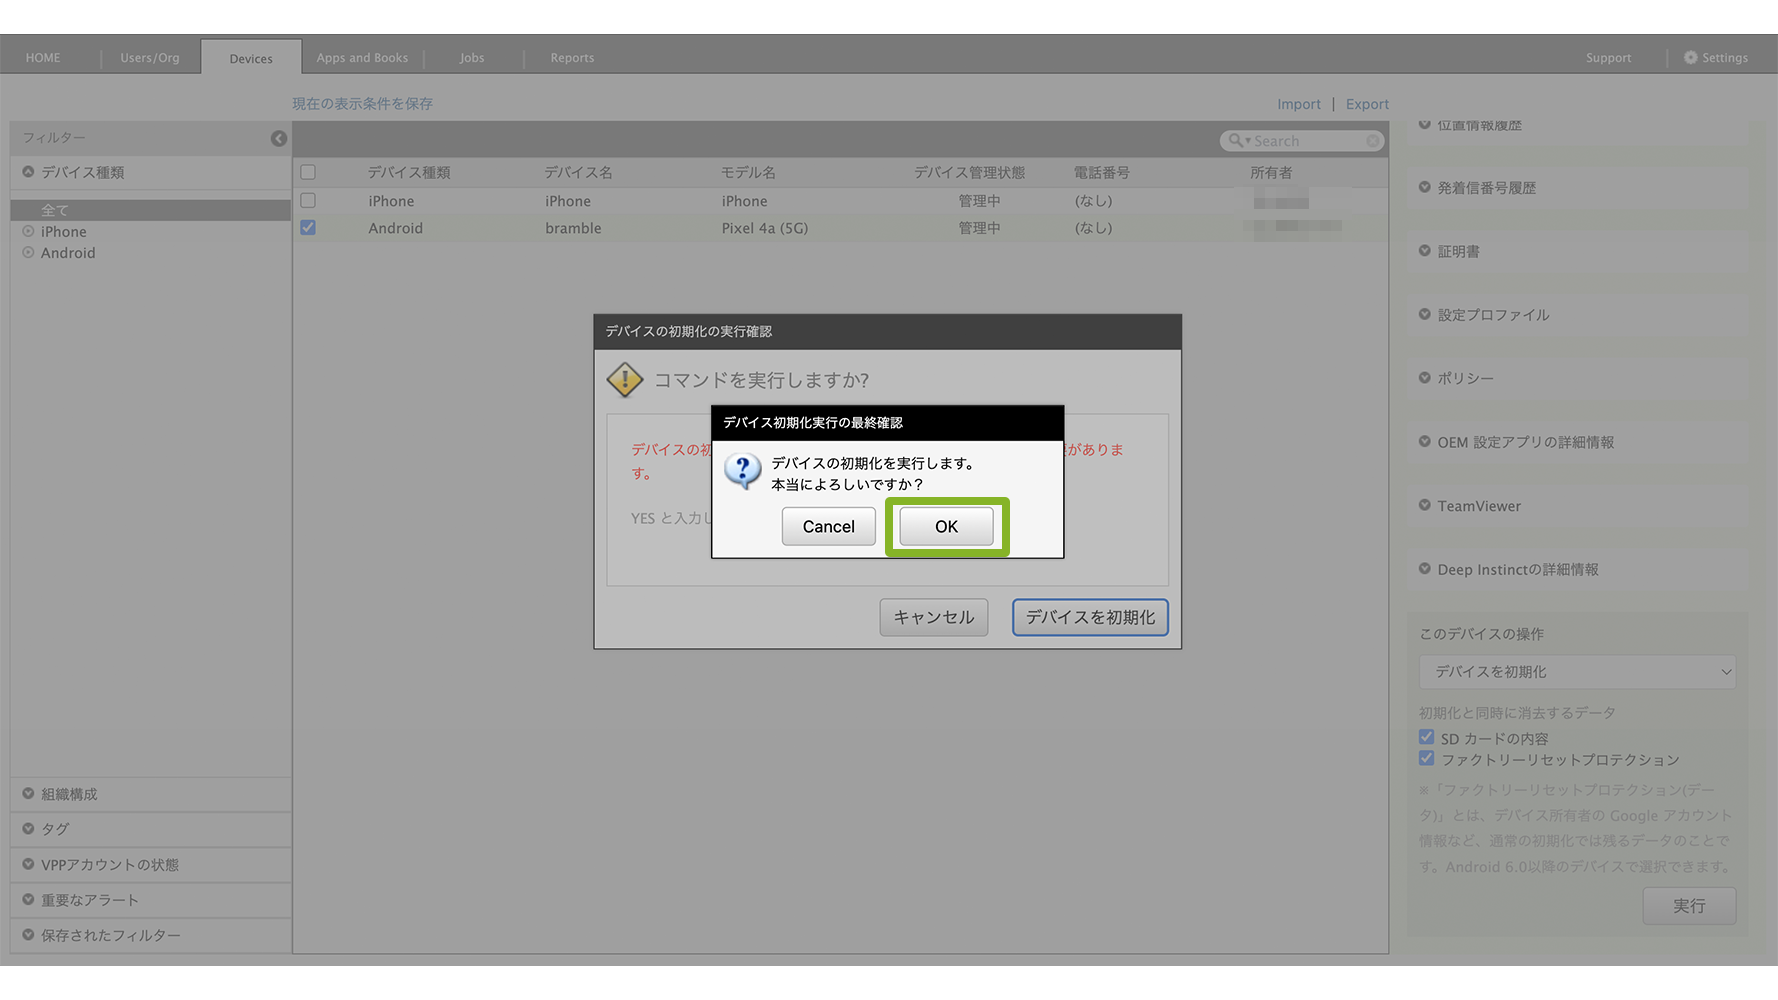Expand the VPPアカウントの状態 filter section

pos(28,864)
